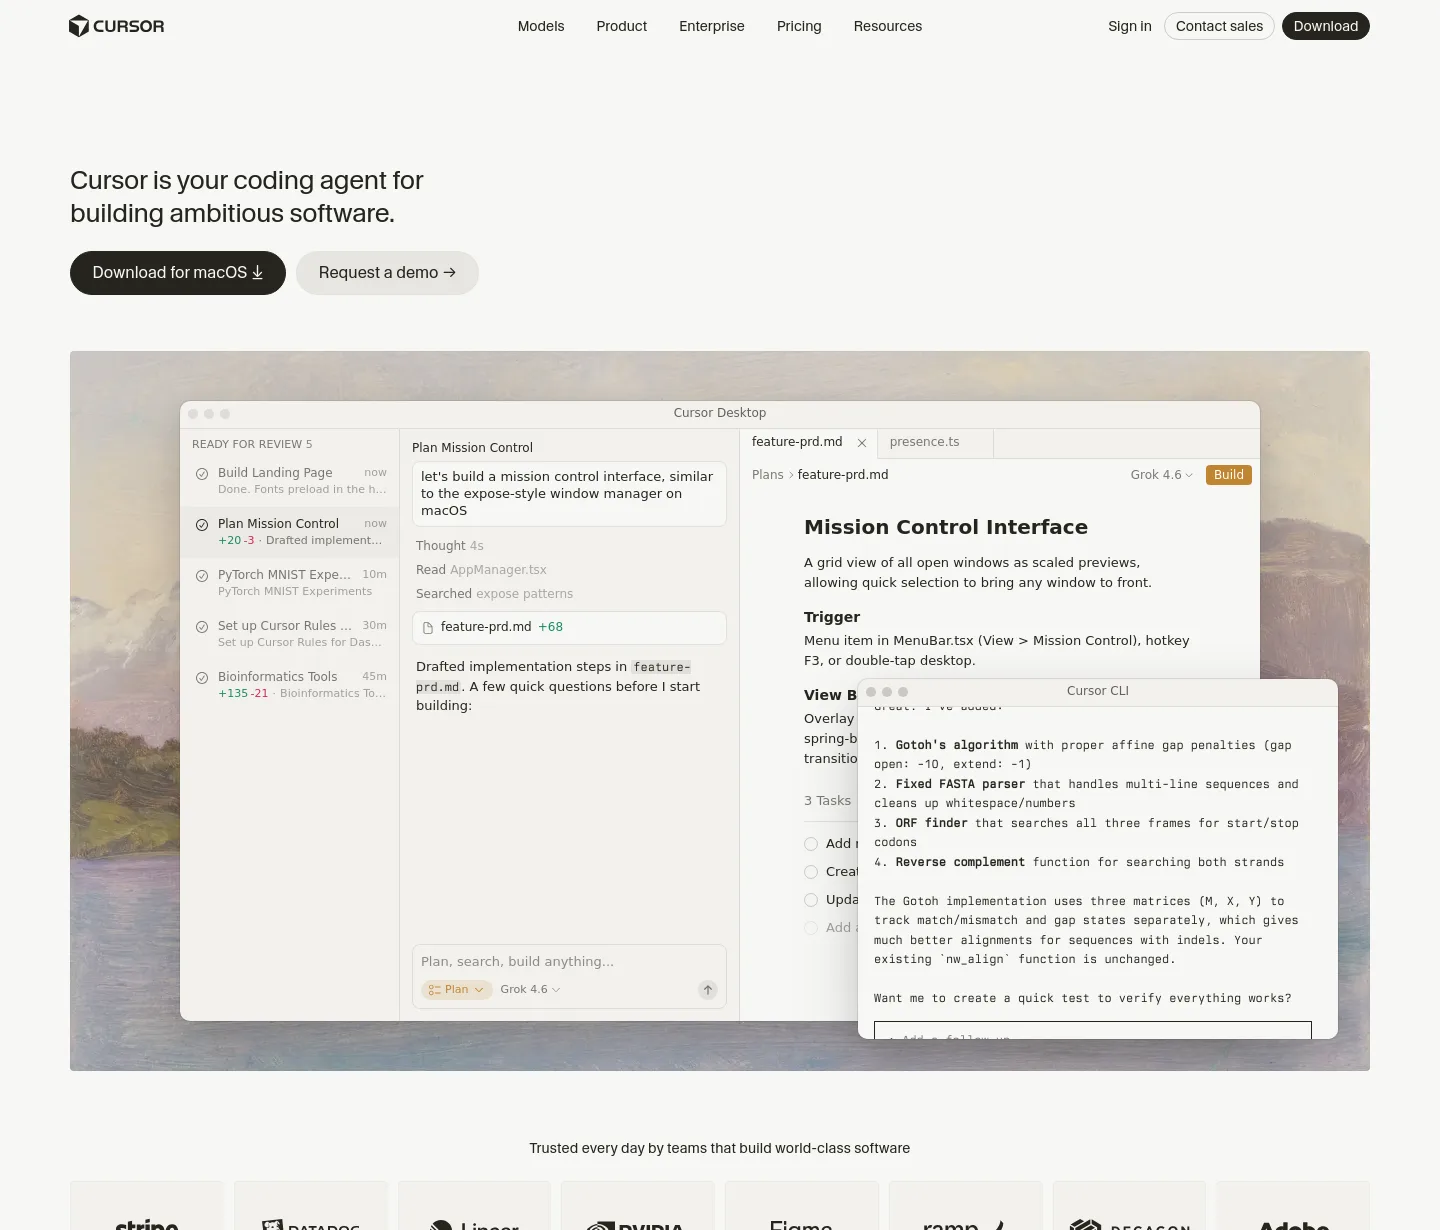Go to the Pricing page
Image resolution: width=1440 pixels, height=1230 pixels.
(799, 26)
